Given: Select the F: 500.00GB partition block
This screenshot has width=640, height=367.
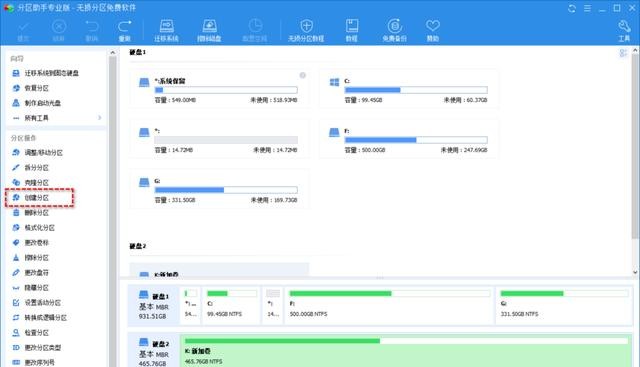Looking at the screenshot, I should pyautogui.click(x=390, y=305).
